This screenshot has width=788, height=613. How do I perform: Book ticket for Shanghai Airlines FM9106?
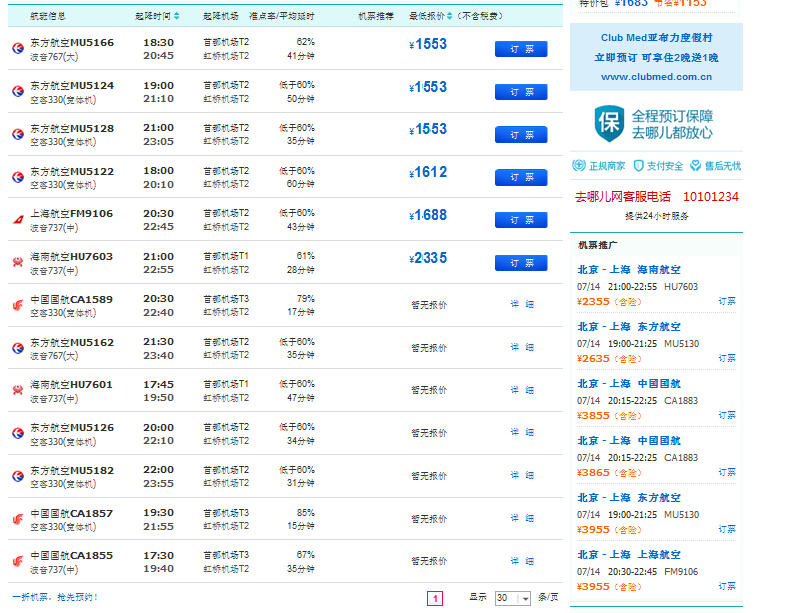pos(521,220)
